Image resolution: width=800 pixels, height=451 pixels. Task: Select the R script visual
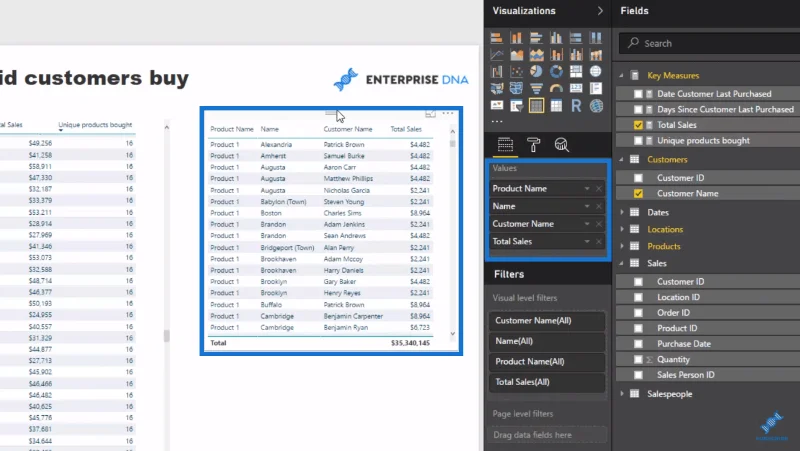576,106
